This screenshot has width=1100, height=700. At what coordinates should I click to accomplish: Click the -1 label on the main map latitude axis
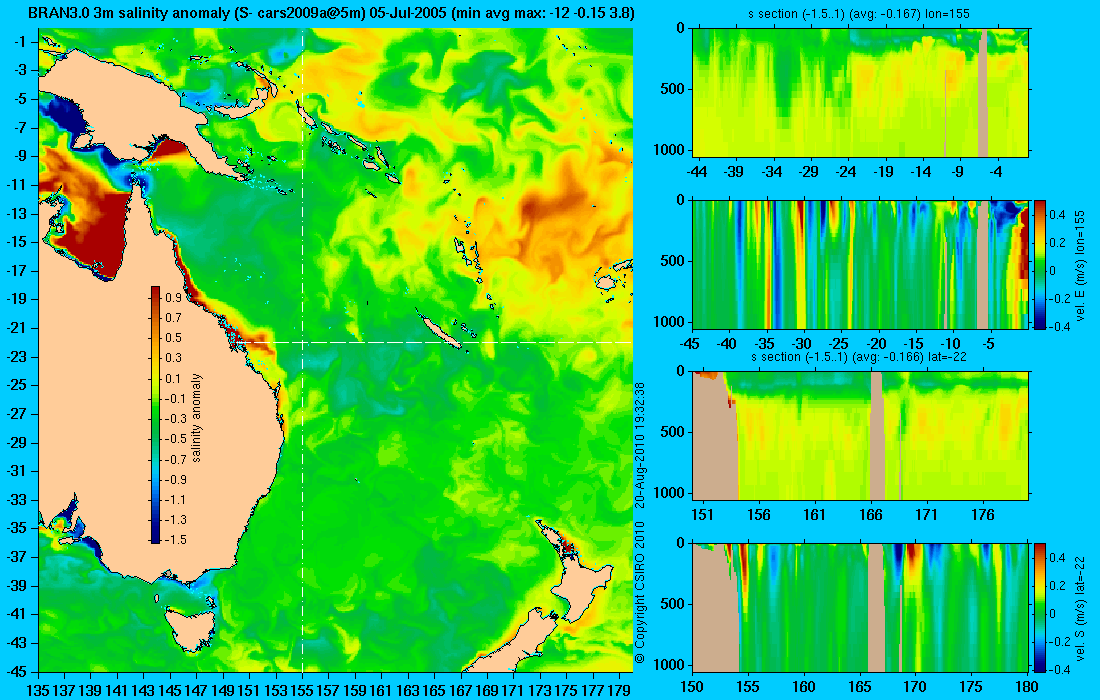click(19, 42)
